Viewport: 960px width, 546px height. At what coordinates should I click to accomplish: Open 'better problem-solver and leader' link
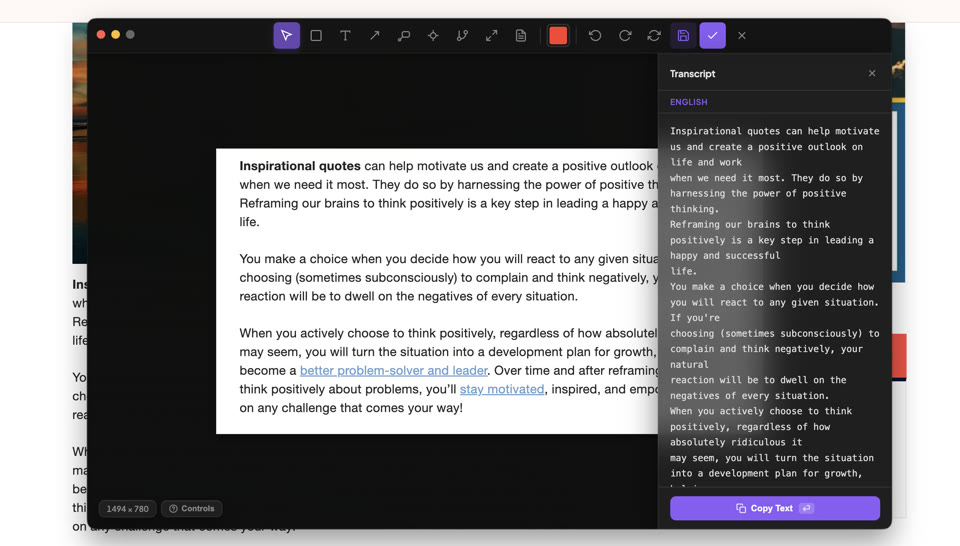[394, 370]
